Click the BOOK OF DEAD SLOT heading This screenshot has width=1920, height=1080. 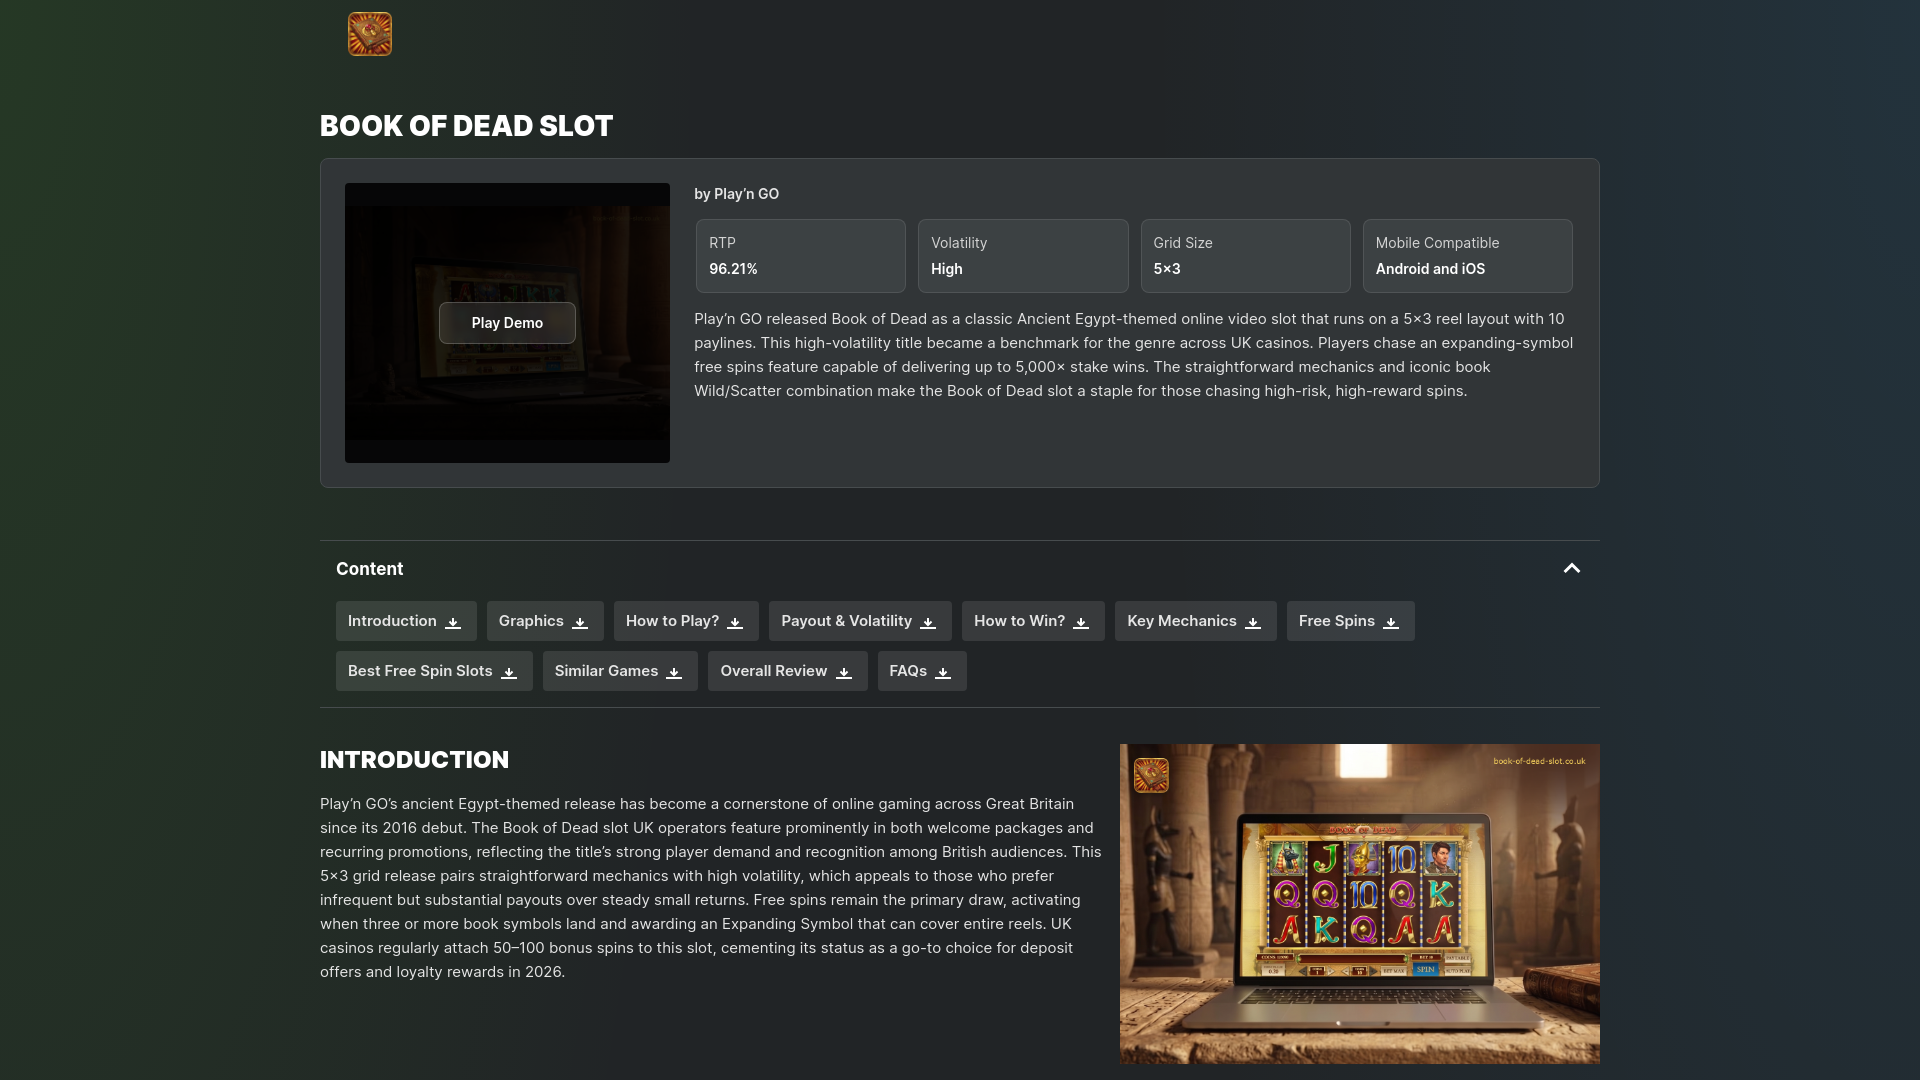click(x=466, y=126)
